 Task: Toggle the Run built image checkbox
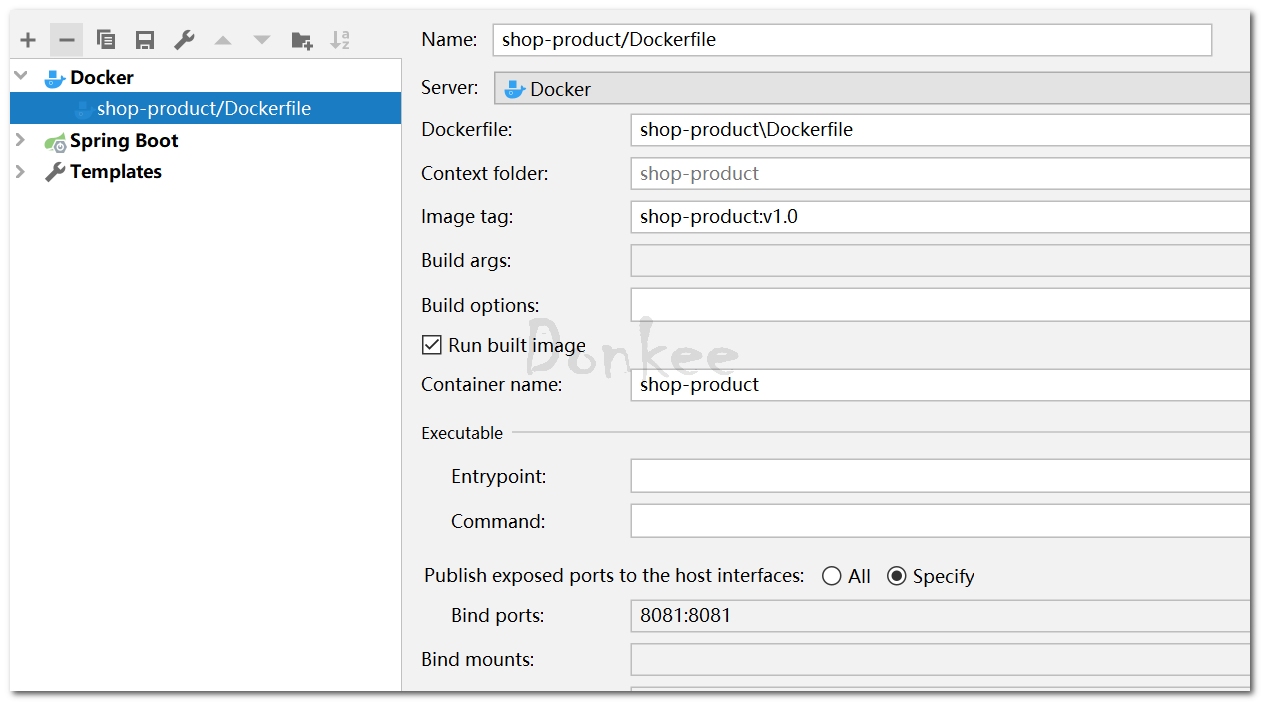pyautogui.click(x=432, y=345)
